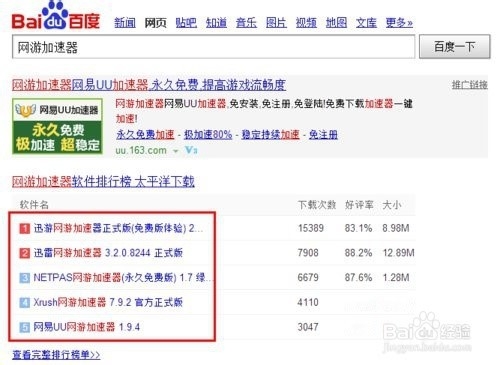Click the rank 5 blue number badge

click(25, 327)
